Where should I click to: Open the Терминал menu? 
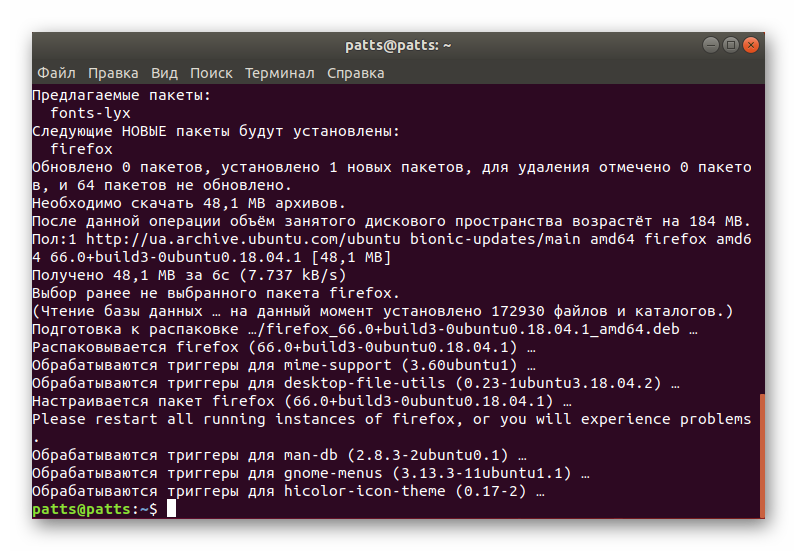tap(279, 73)
